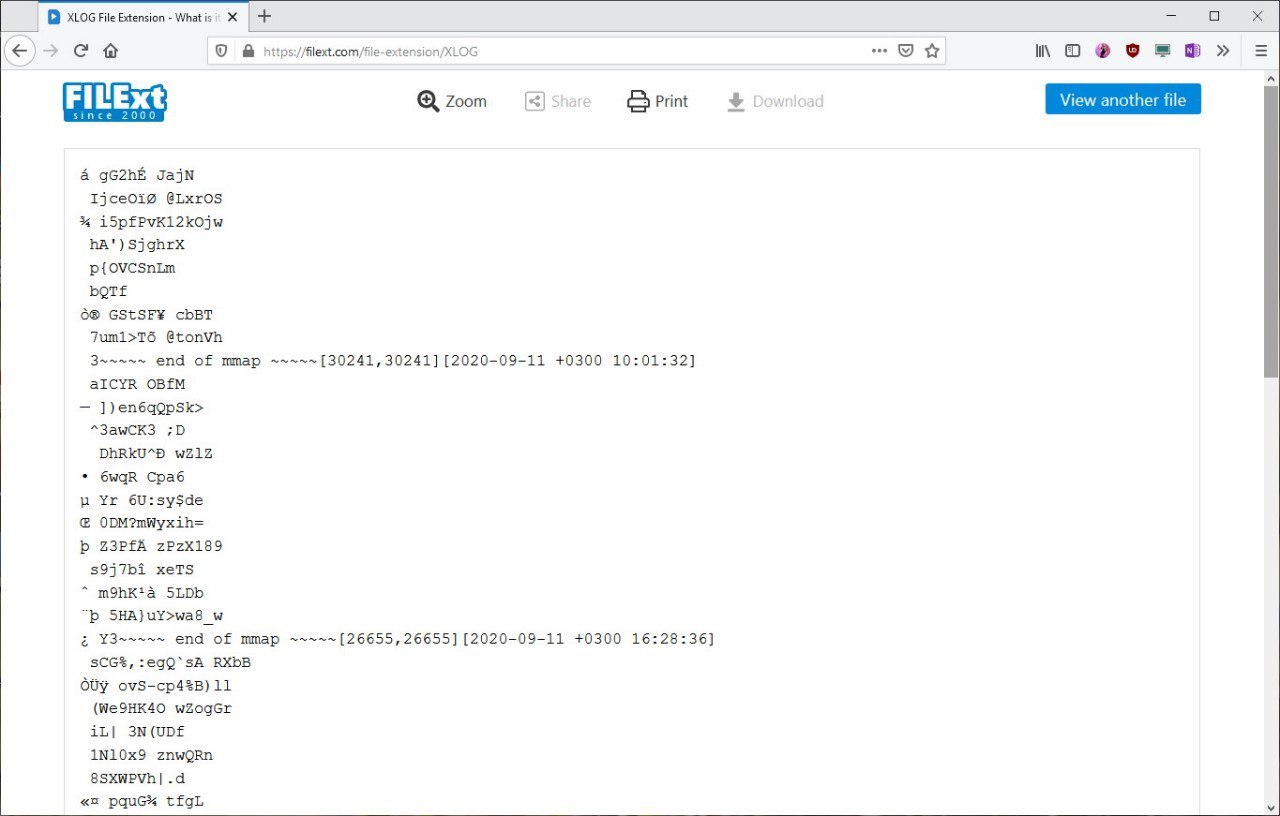Click the text line '1Nl0x9 znwQRn'
Viewport: 1280px width, 816px height.
[151, 755]
